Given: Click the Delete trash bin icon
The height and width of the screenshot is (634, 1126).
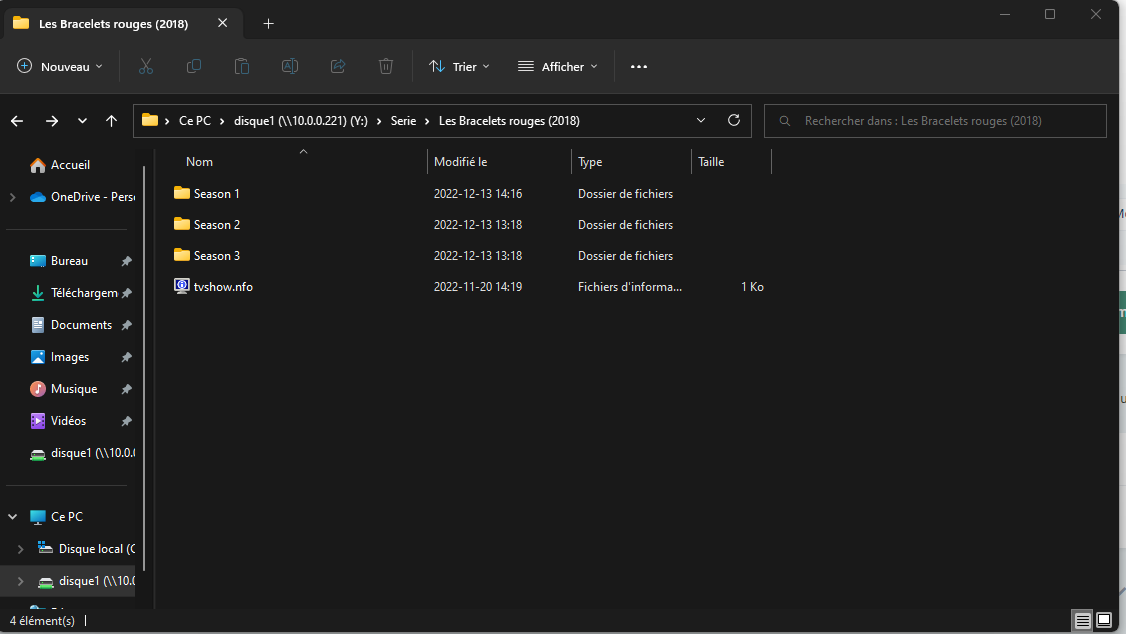Looking at the screenshot, I should coord(386,66).
